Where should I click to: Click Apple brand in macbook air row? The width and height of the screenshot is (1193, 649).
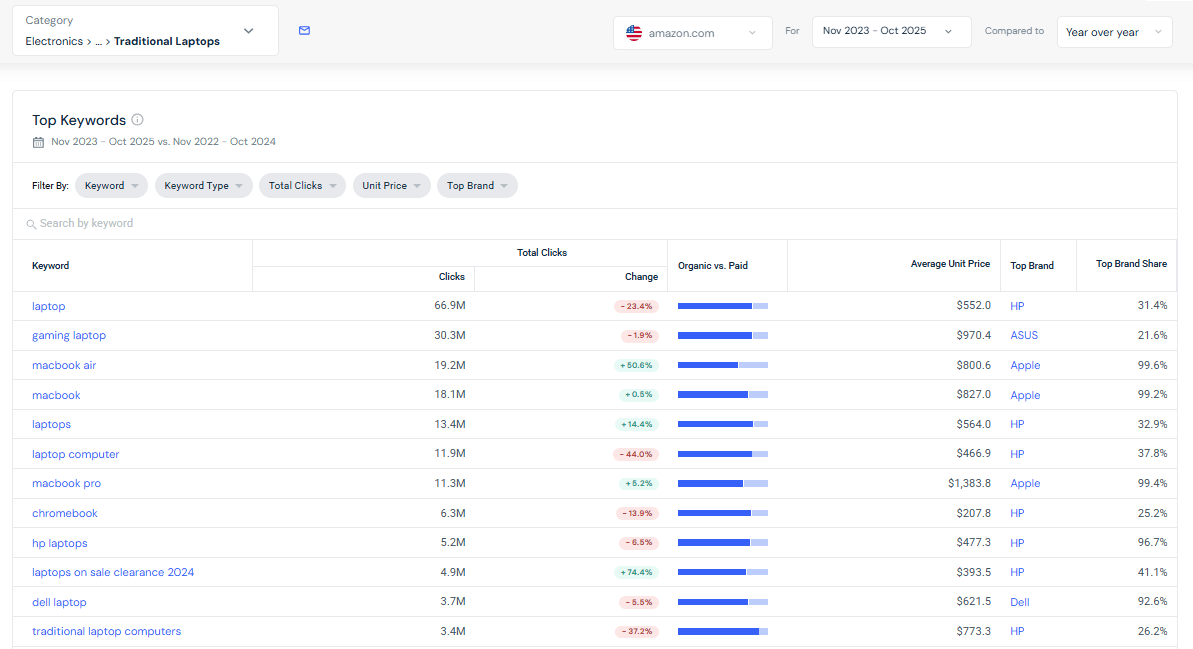[x=1025, y=365]
